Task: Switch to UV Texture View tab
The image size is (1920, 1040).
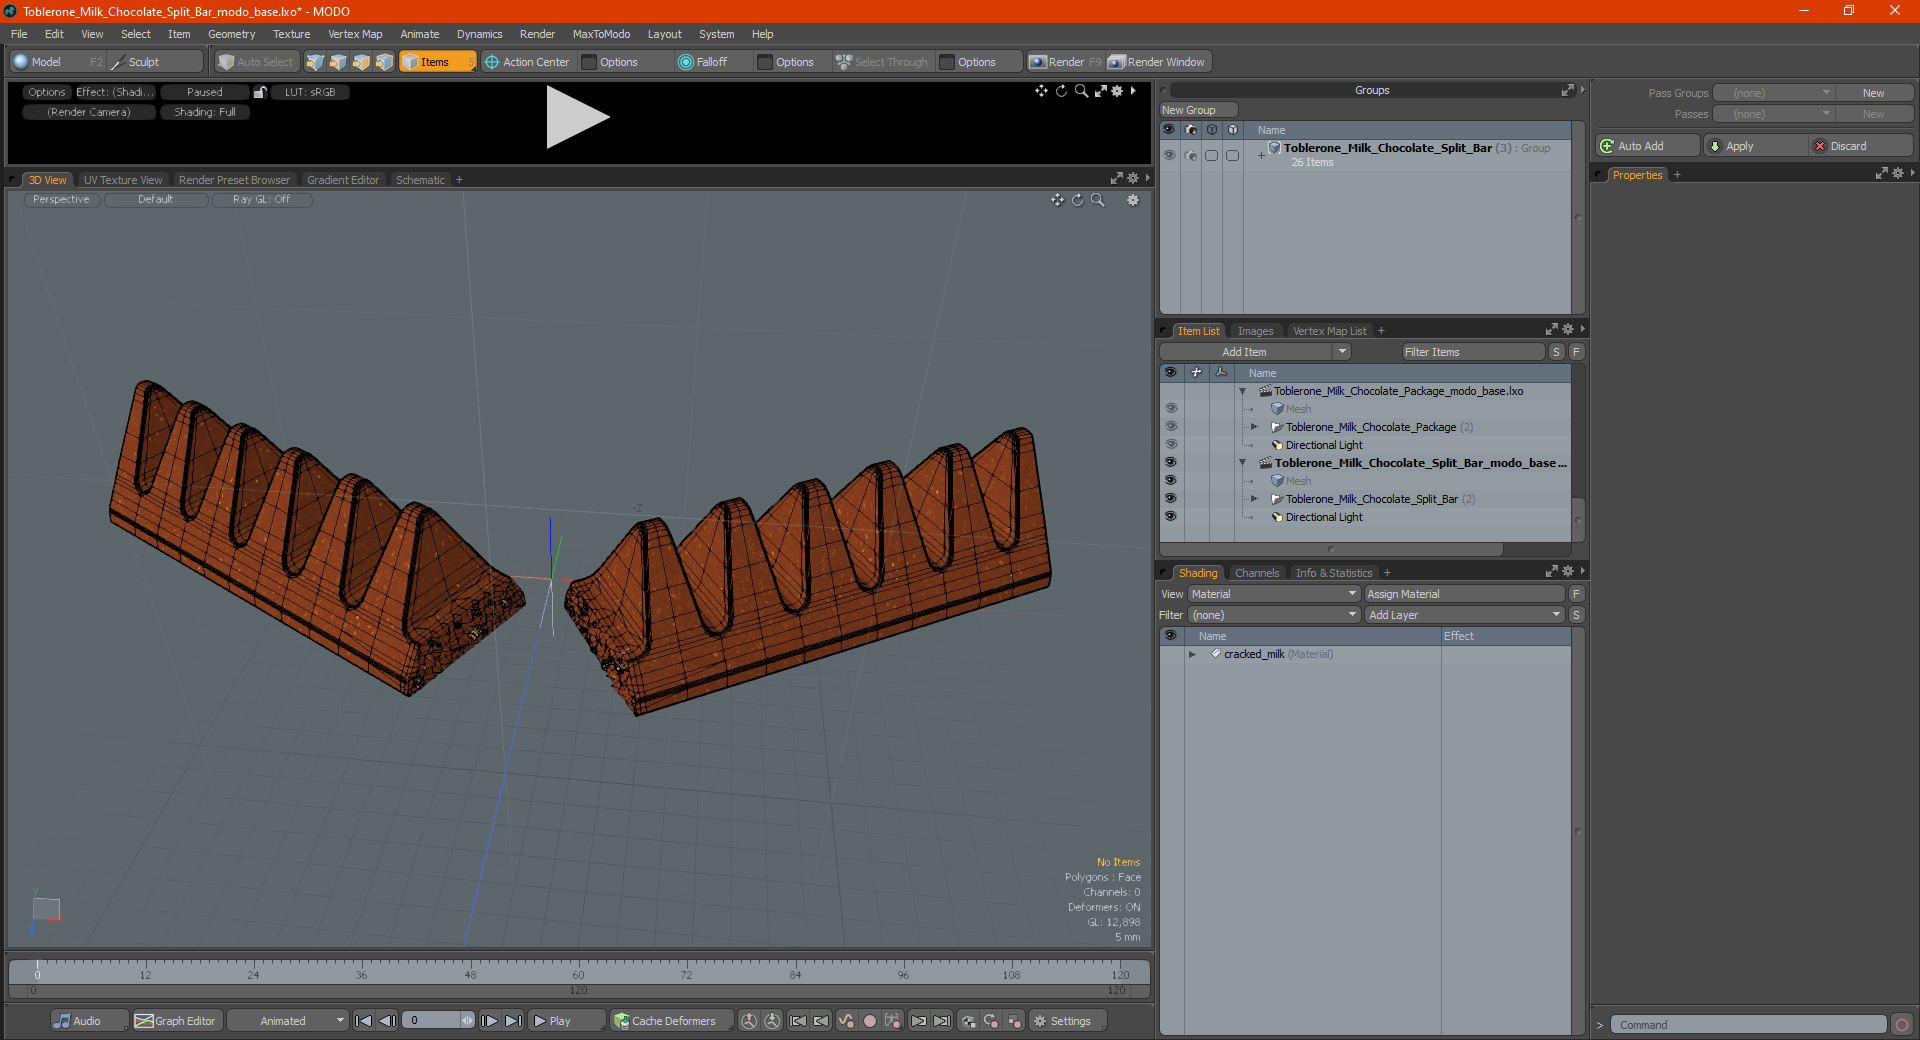Action: point(123,180)
